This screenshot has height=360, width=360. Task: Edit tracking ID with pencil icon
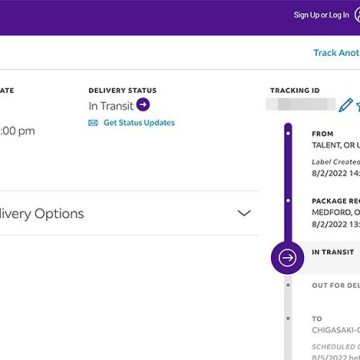click(346, 105)
